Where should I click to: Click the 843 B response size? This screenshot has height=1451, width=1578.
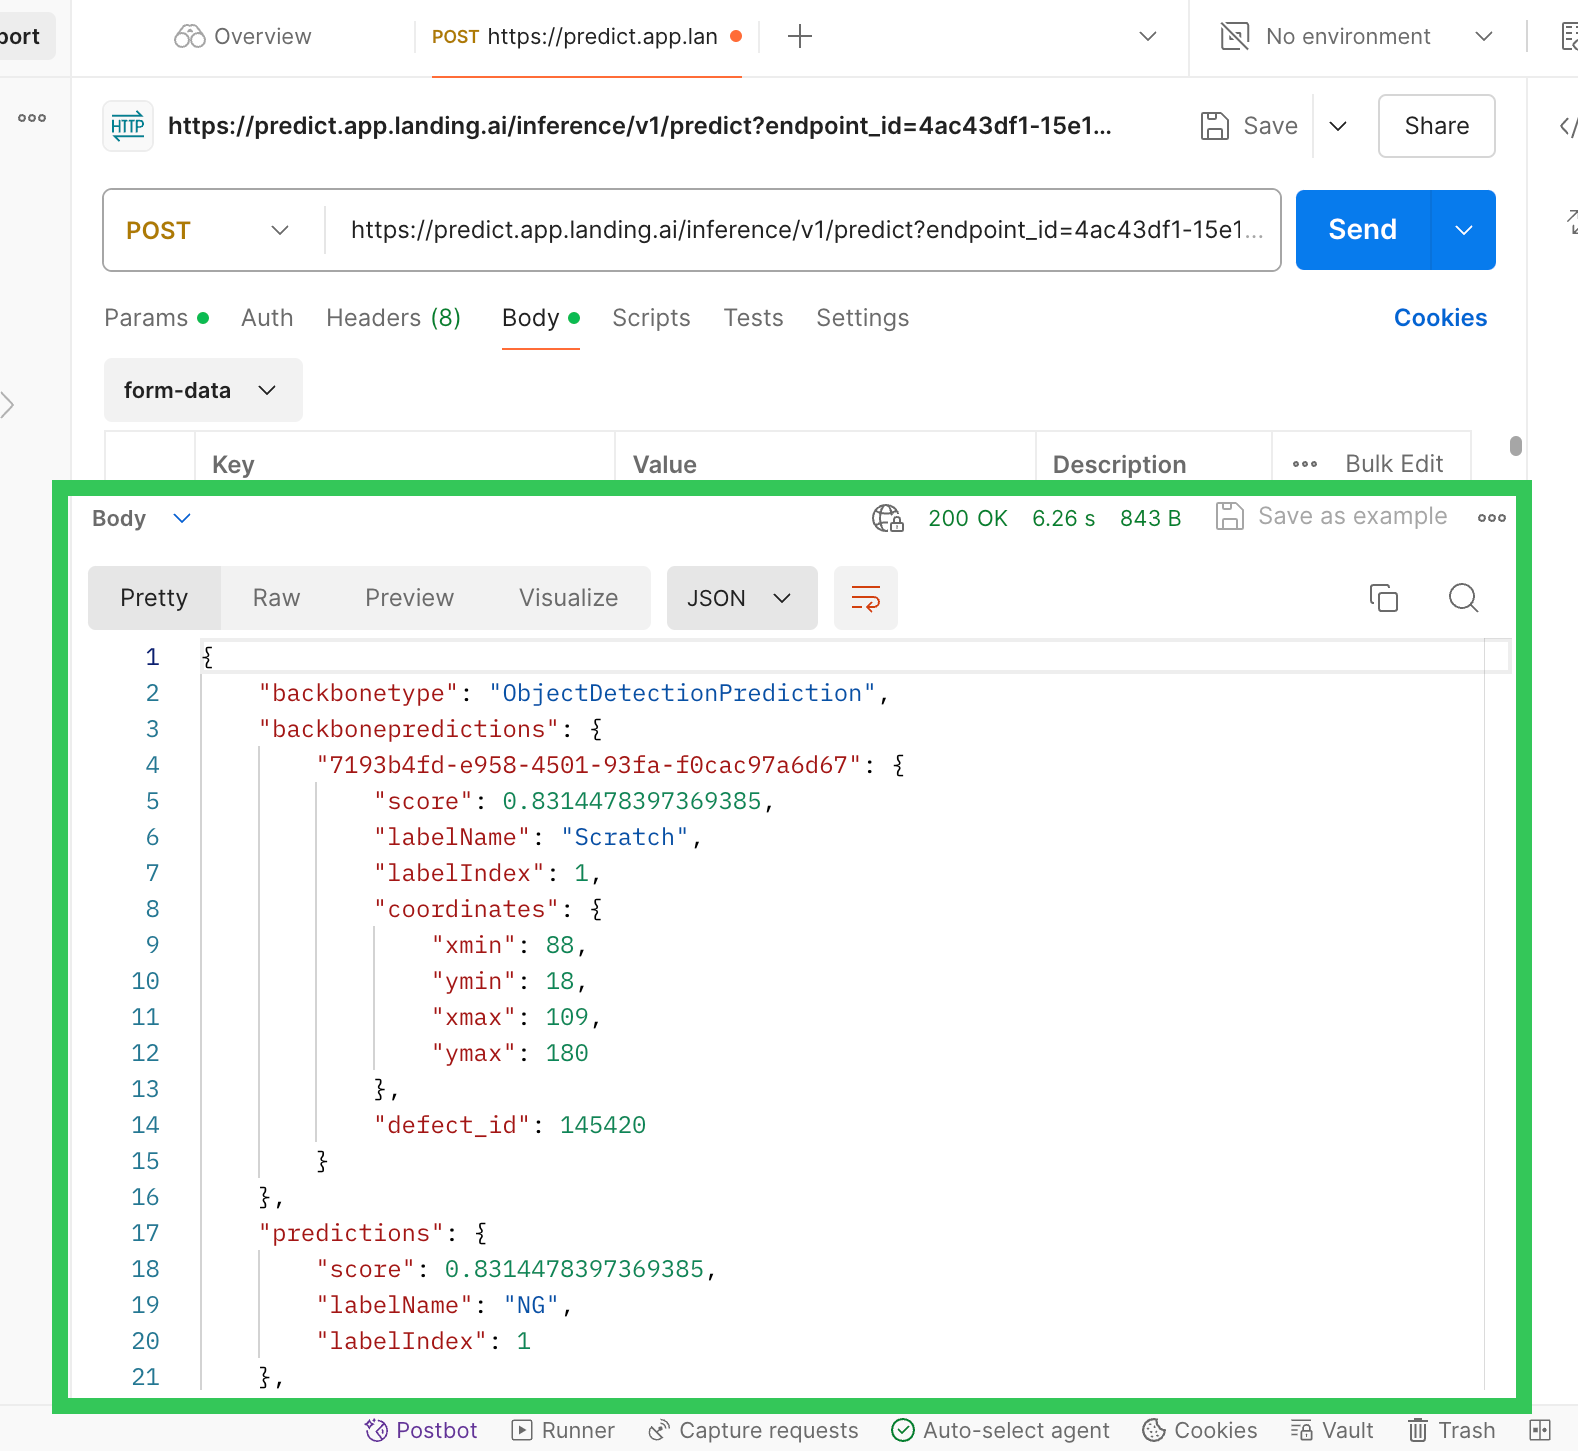(x=1151, y=518)
